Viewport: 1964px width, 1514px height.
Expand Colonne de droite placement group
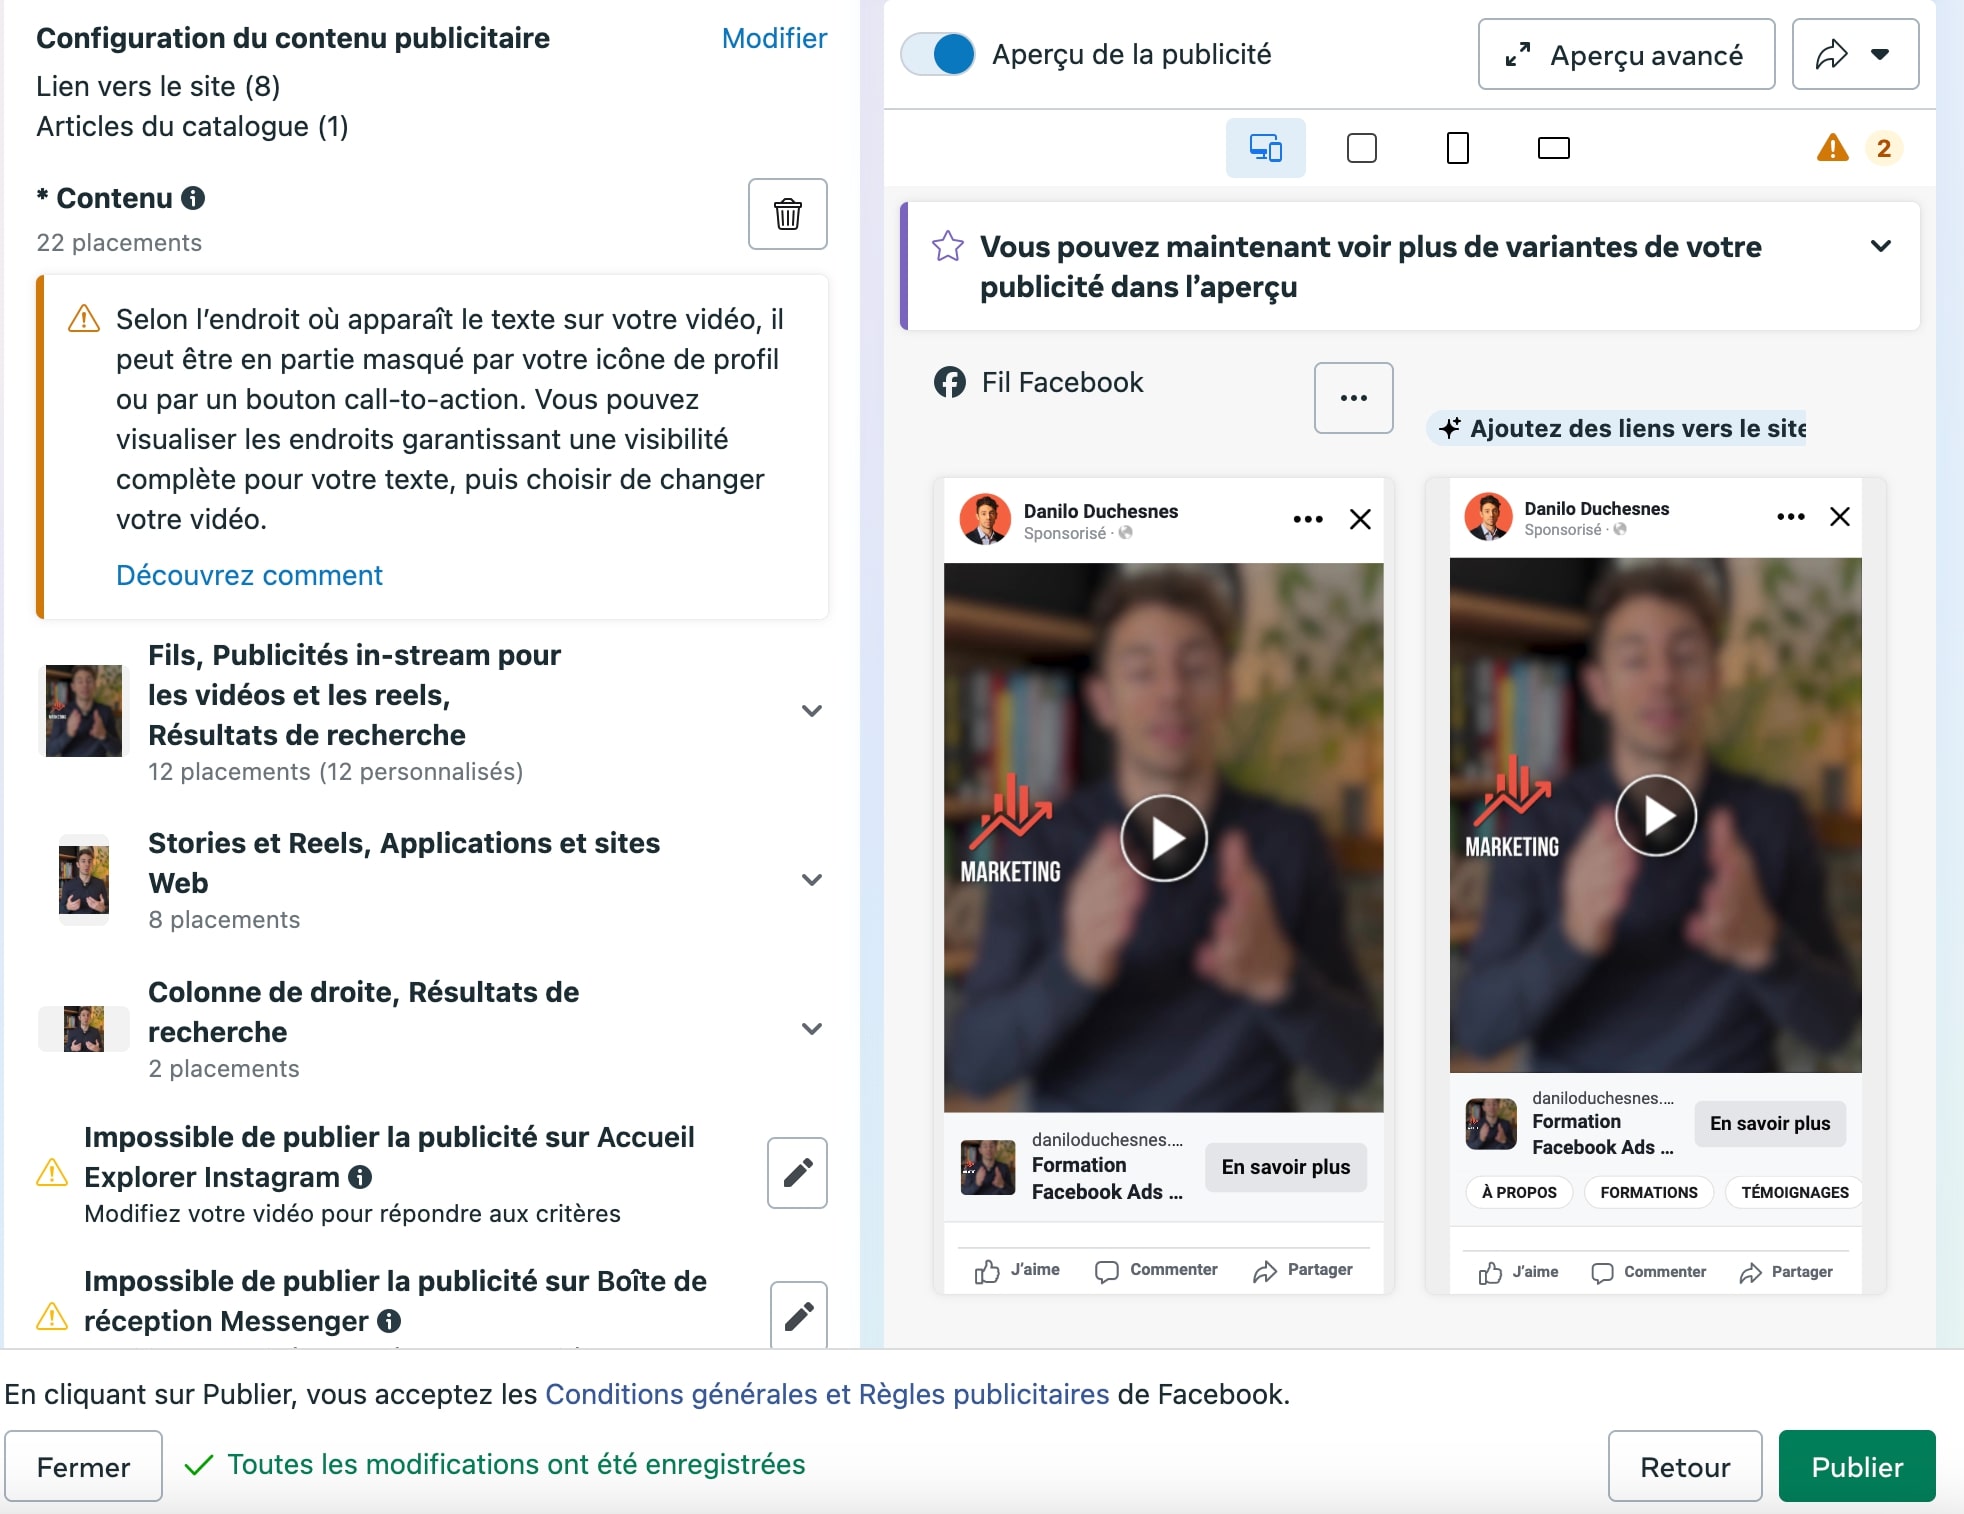pos(812,1029)
